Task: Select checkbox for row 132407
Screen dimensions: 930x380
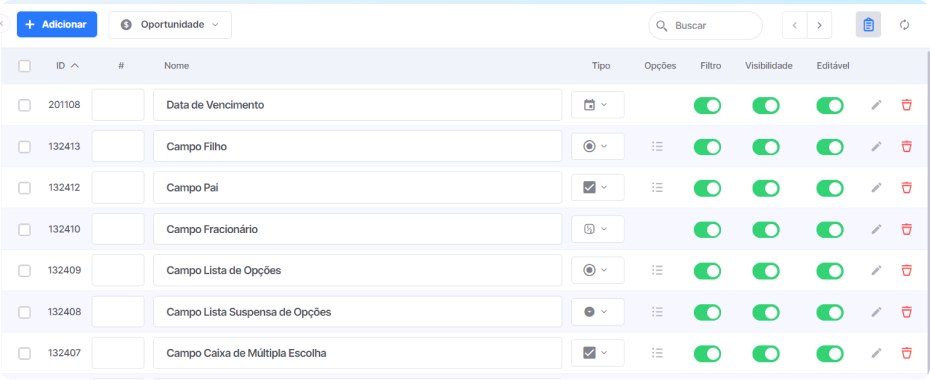Action: click(x=24, y=353)
